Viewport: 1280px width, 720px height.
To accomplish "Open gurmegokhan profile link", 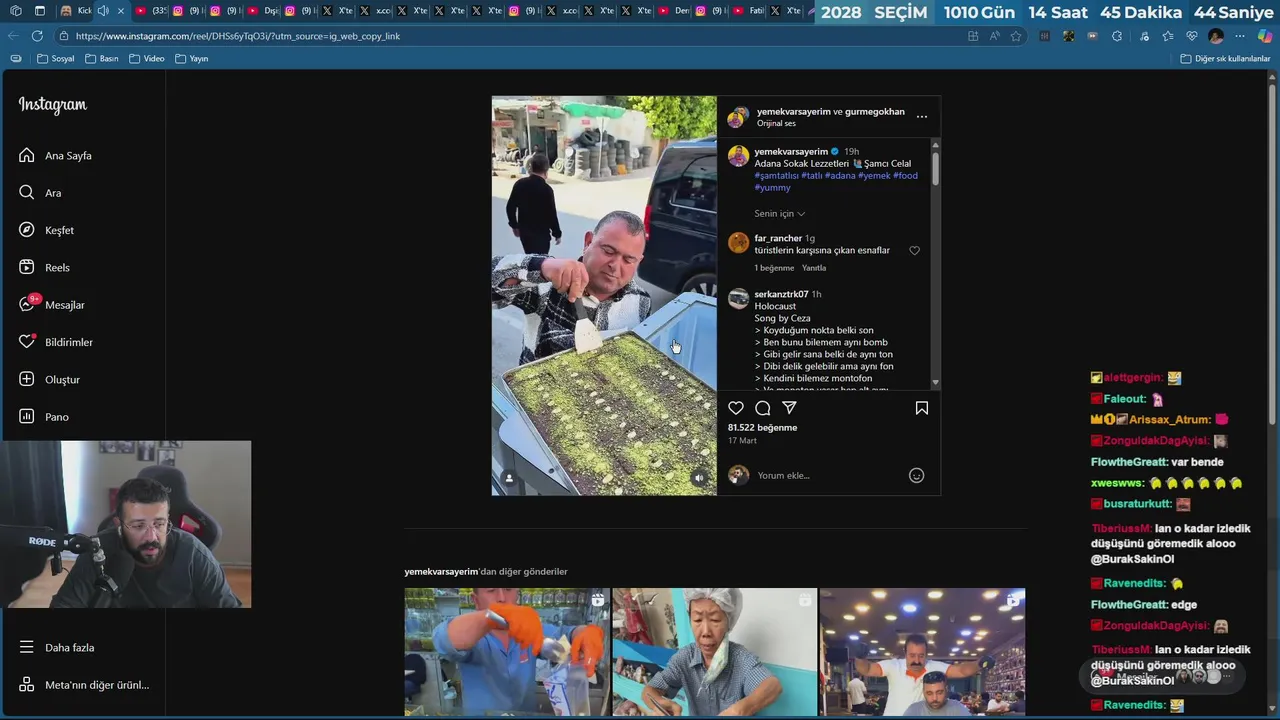I will [875, 112].
